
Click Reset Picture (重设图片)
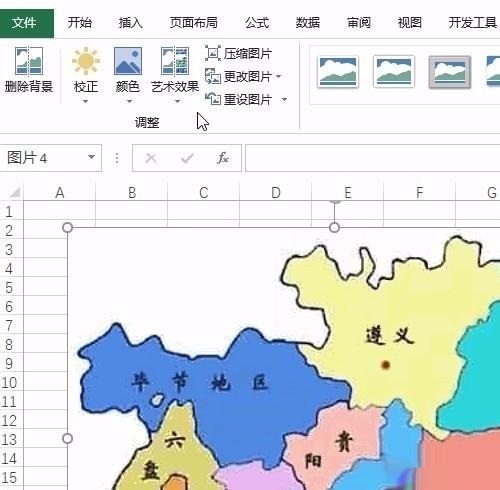point(239,99)
